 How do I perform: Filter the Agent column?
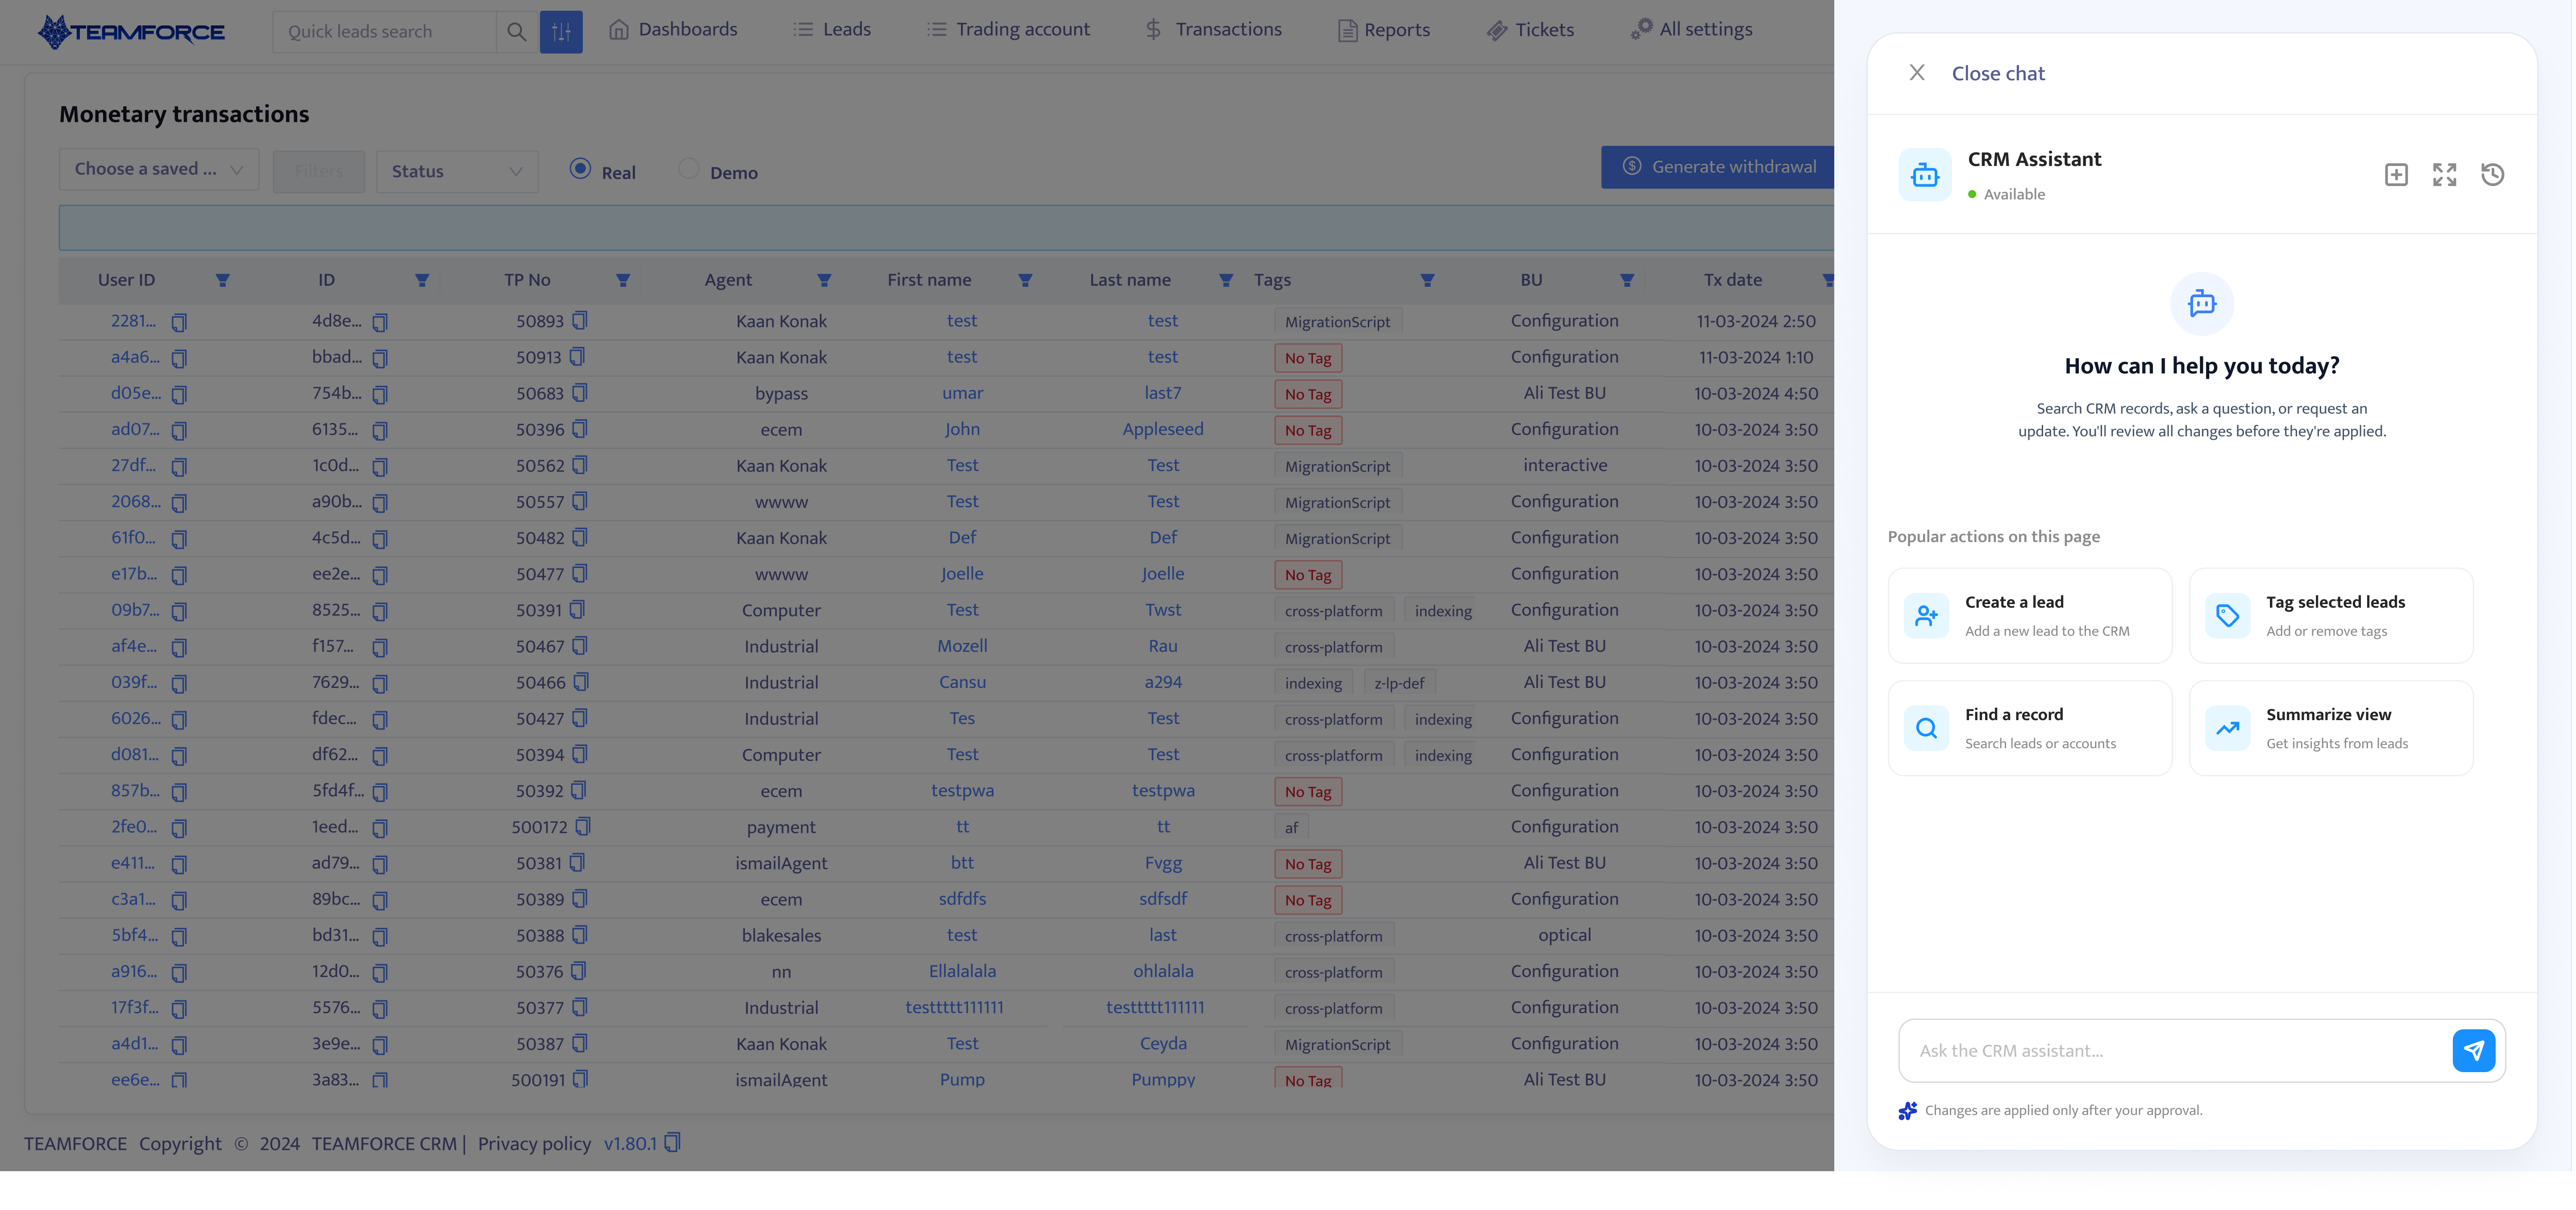[824, 281]
